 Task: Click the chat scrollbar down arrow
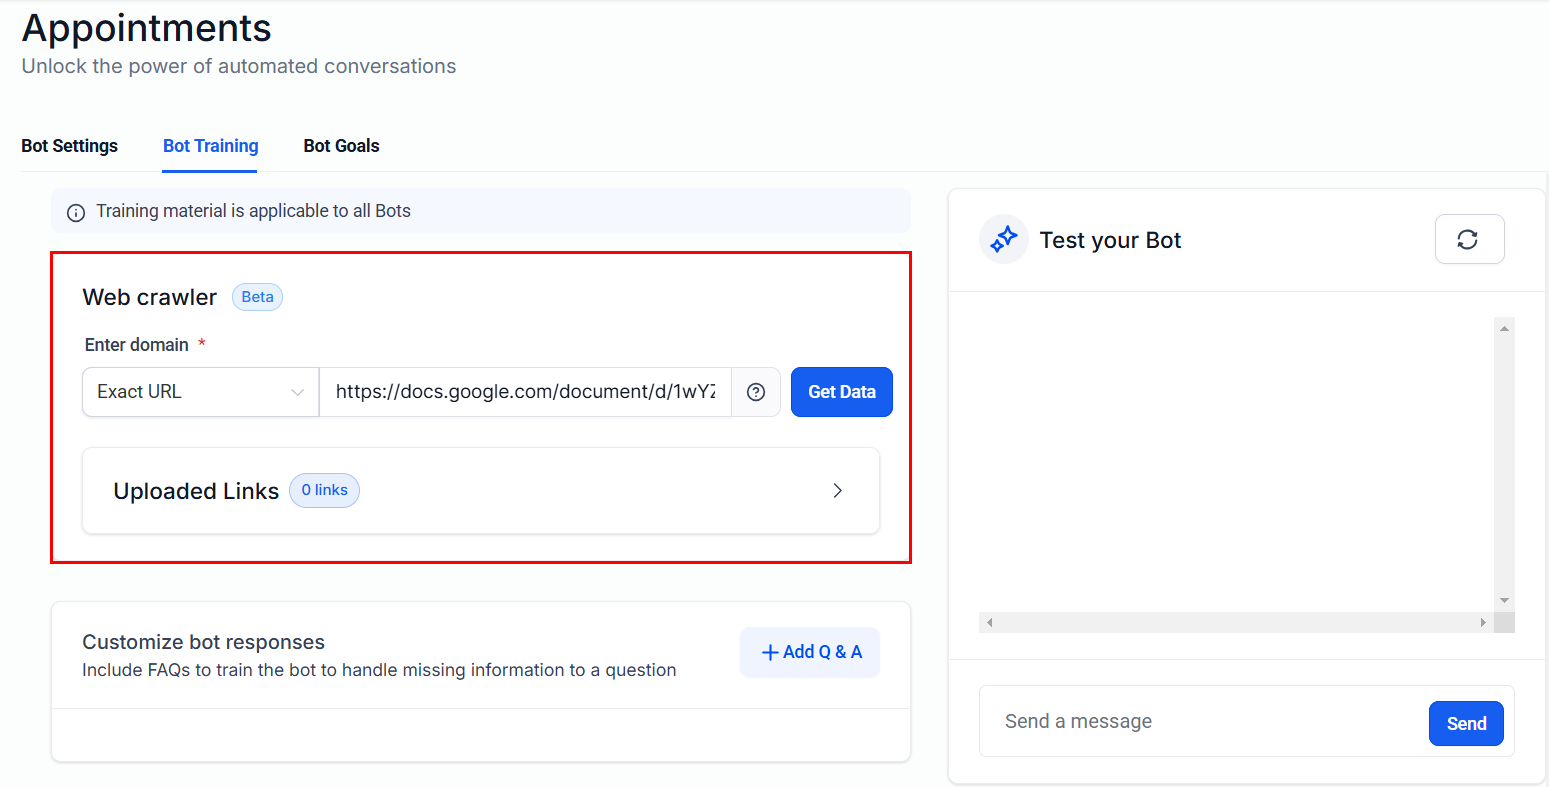1504,601
